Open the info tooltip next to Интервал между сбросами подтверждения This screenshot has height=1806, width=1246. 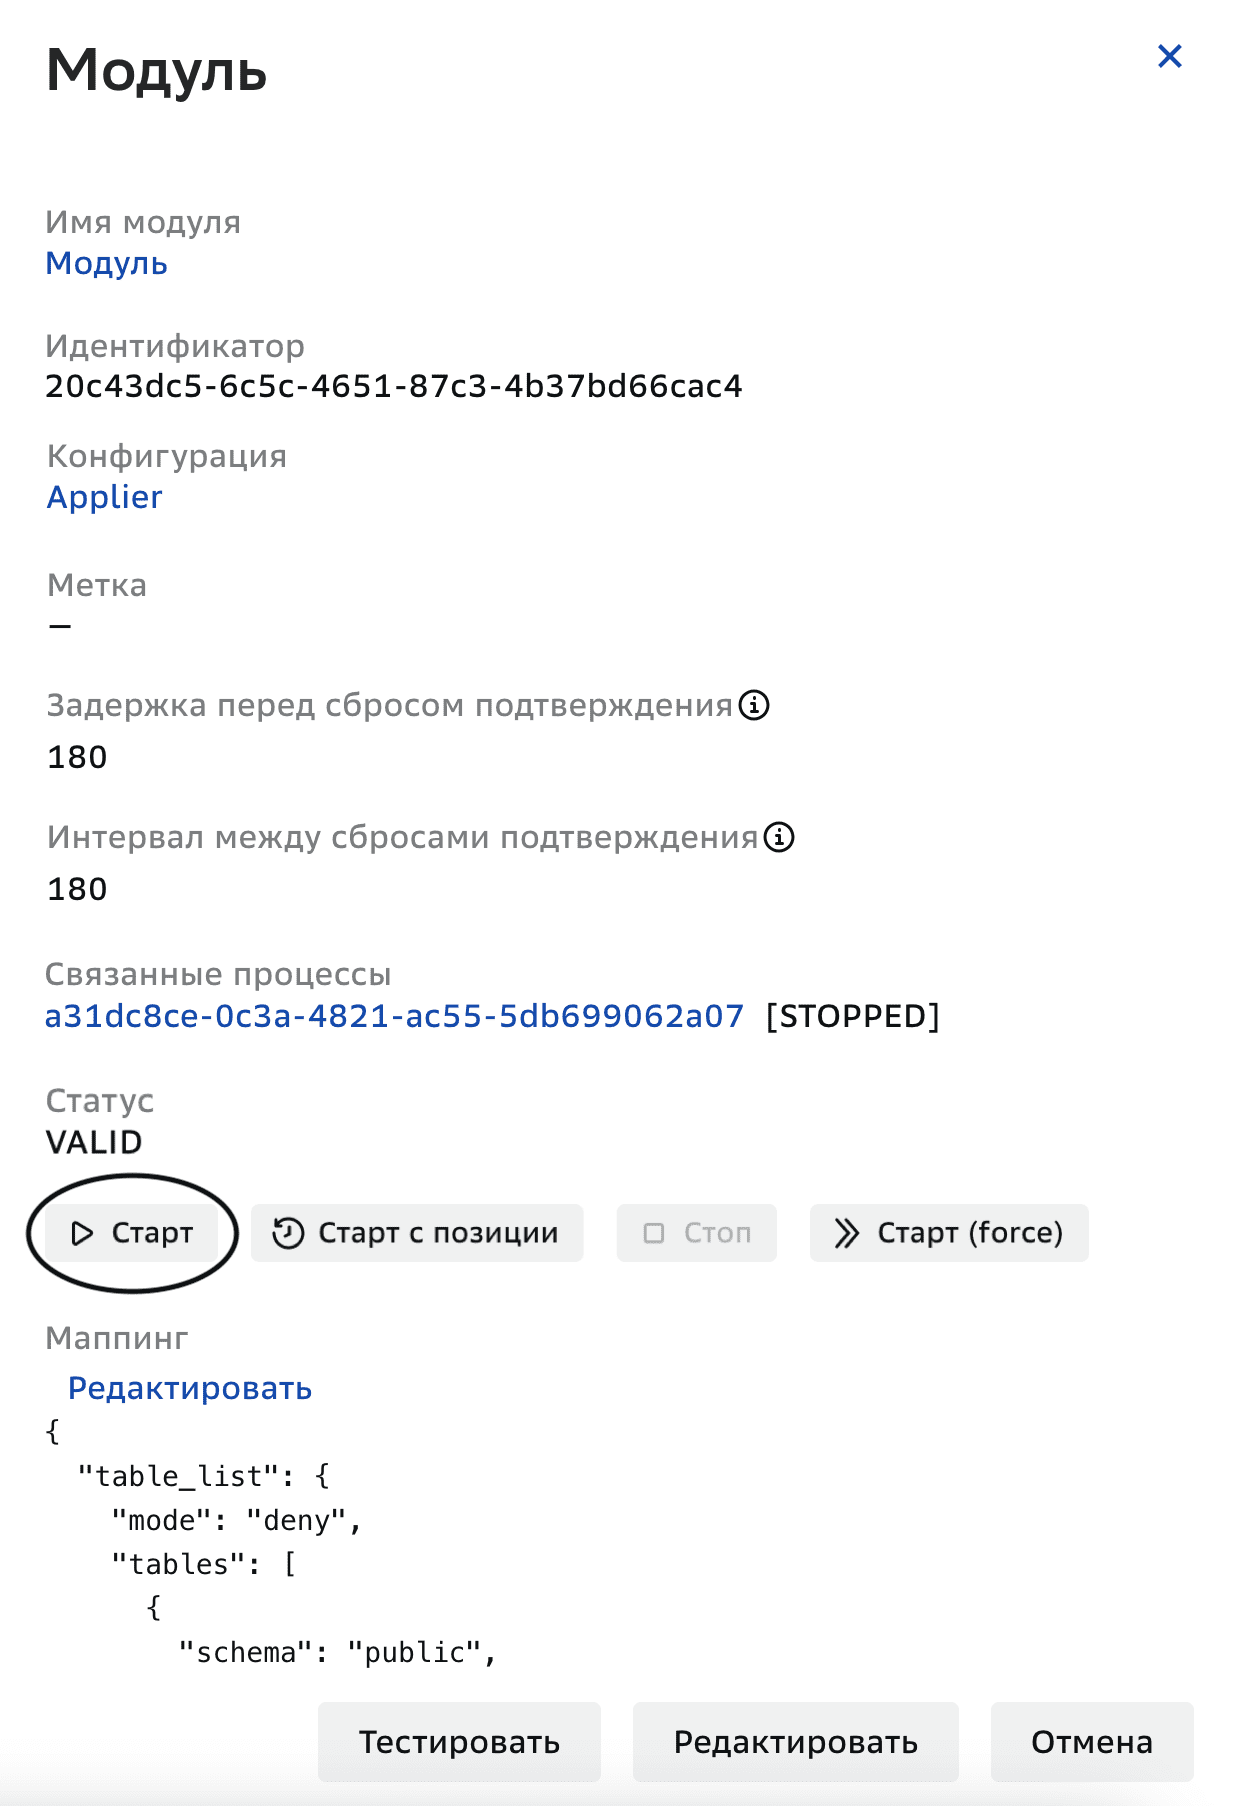point(778,838)
